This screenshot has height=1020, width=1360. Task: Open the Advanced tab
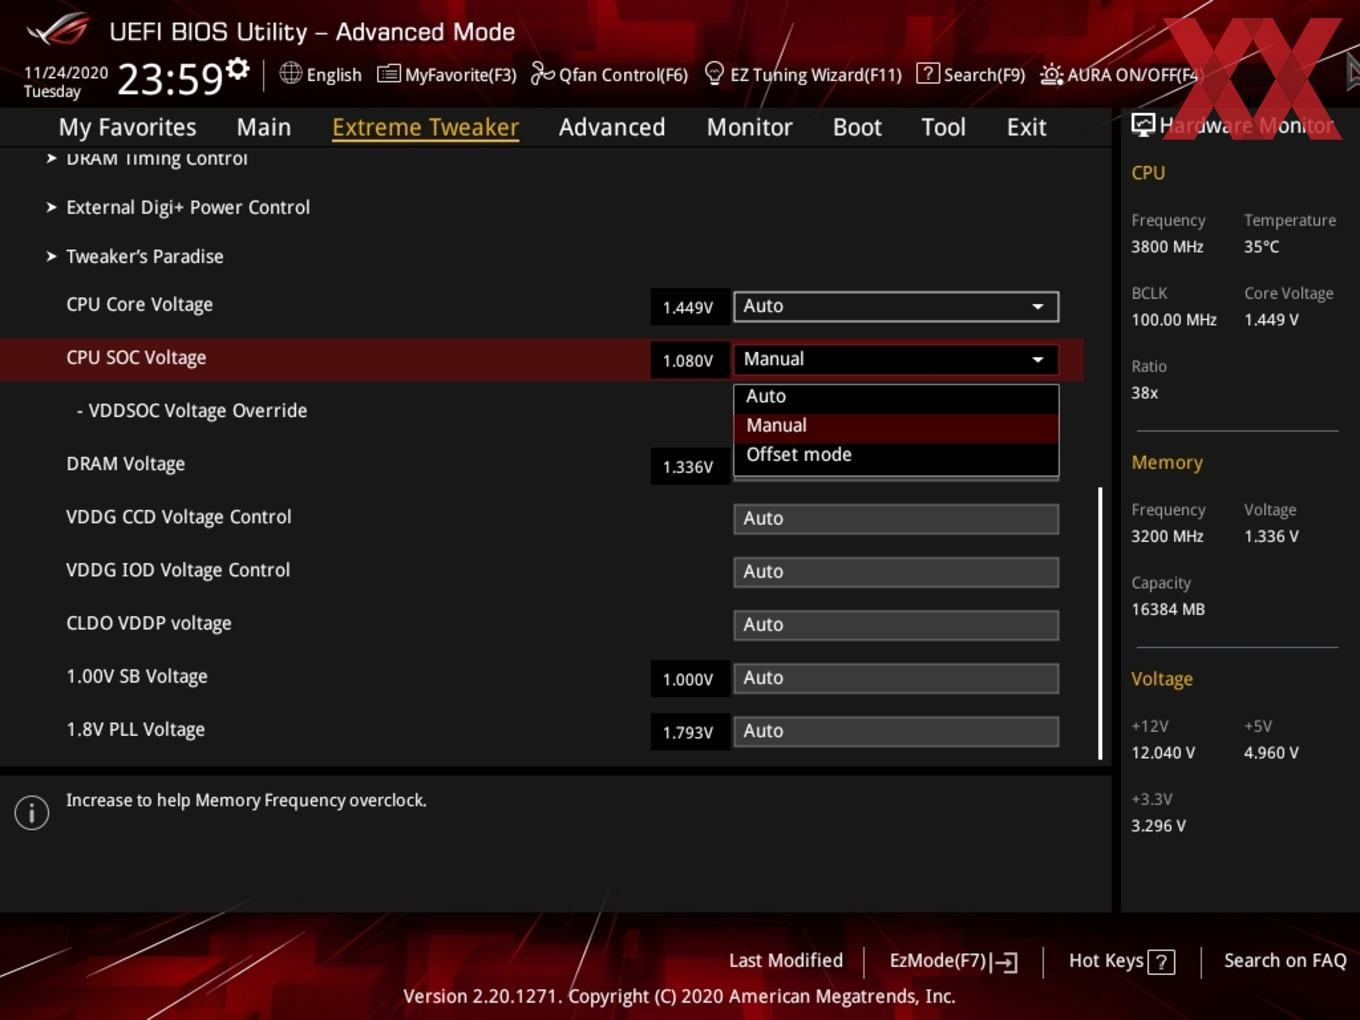tap(612, 127)
